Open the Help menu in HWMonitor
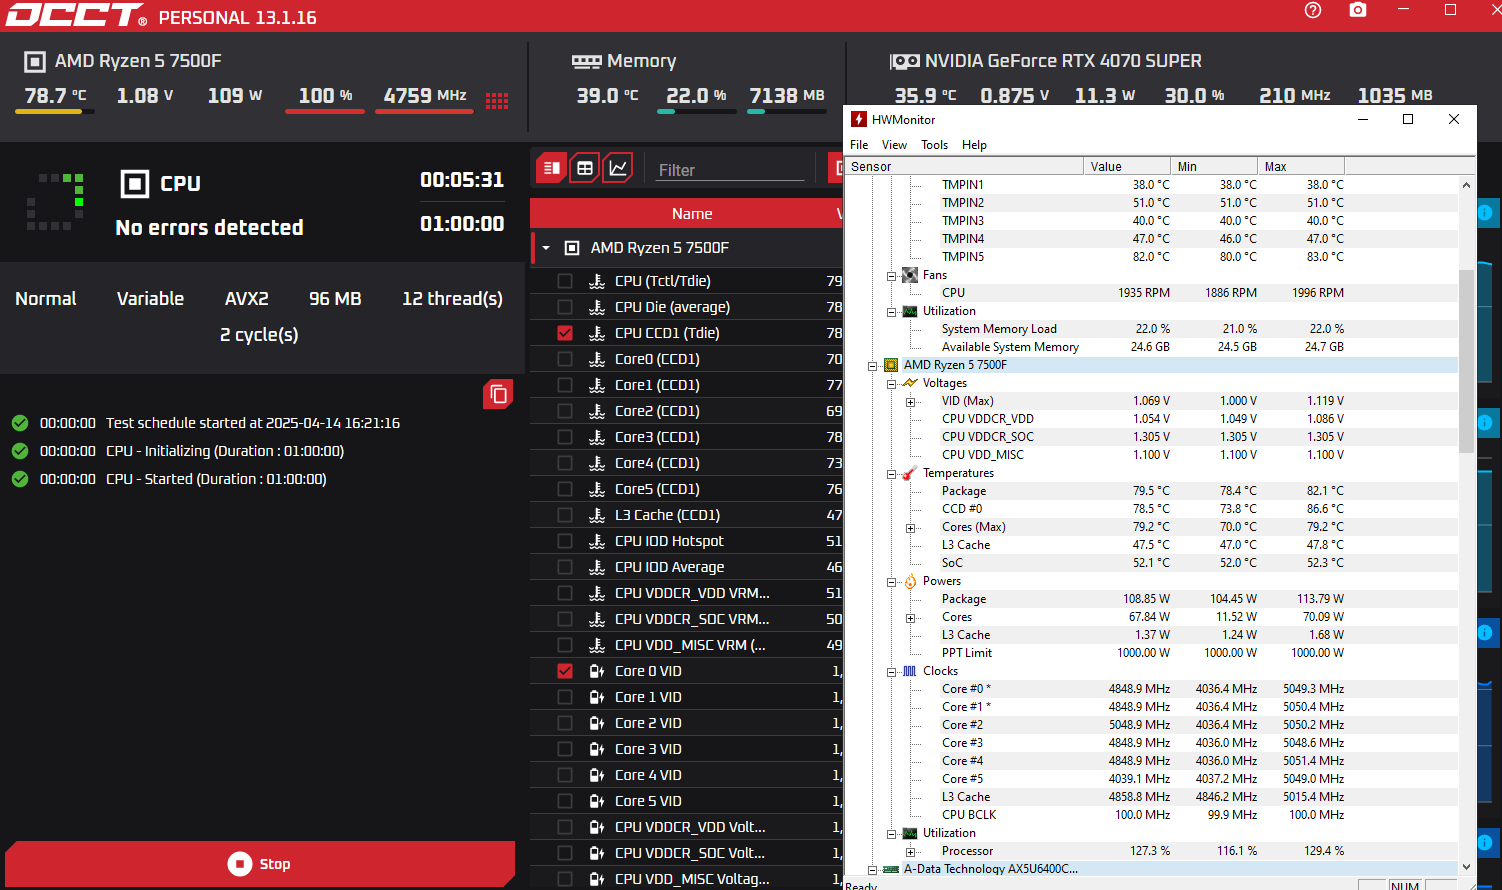Image resolution: width=1502 pixels, height=890 pixels. click(974, 145)
